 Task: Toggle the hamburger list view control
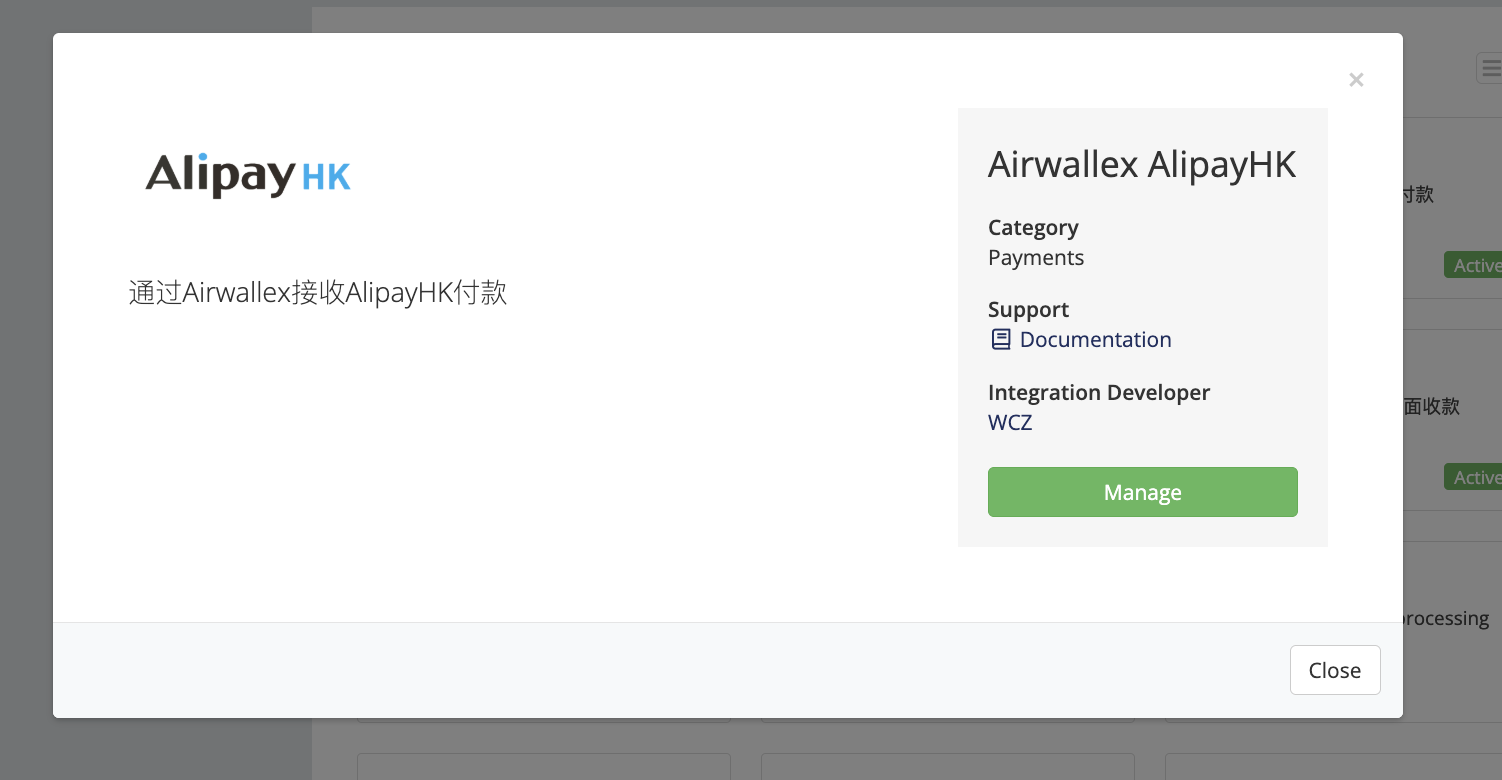(1491, 68)
